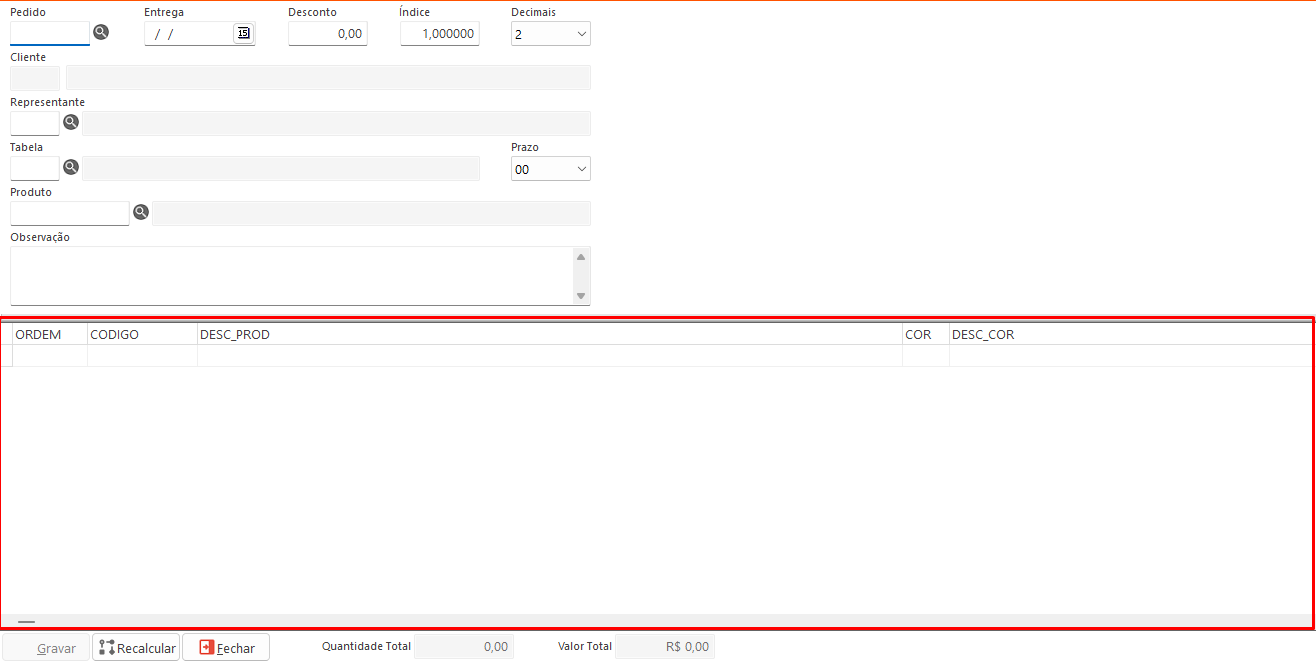Click the Representante search magnifier icon
Image resolution: width=1316 pixels, height=661 pixels.
pyautogui.click(x=71, y=122)
